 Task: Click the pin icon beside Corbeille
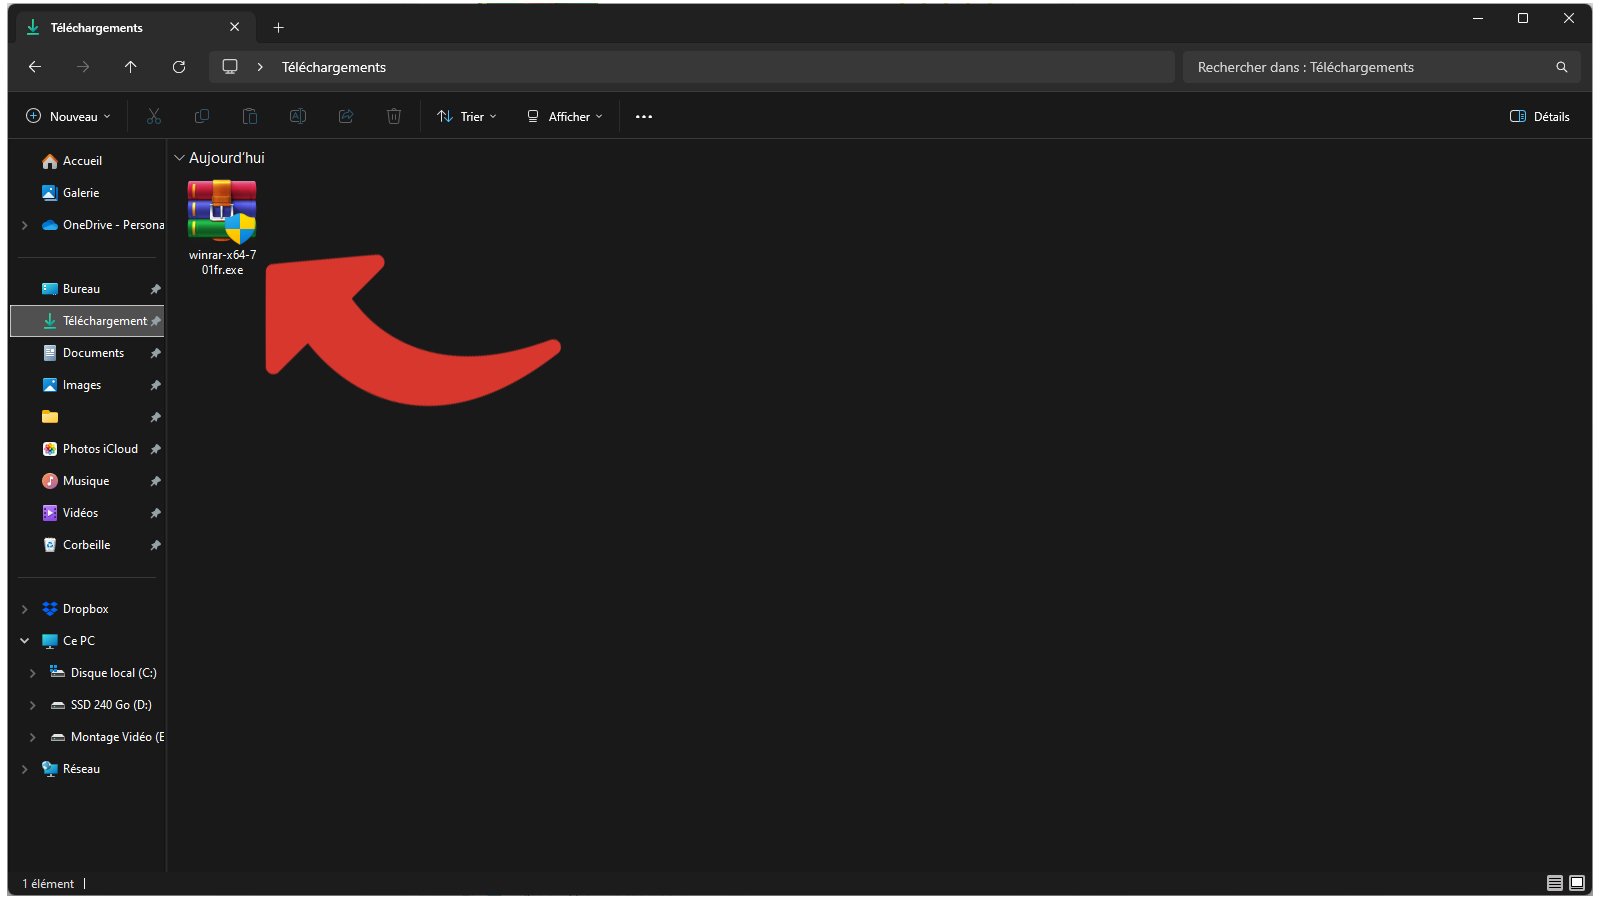[x=155, y=545]
